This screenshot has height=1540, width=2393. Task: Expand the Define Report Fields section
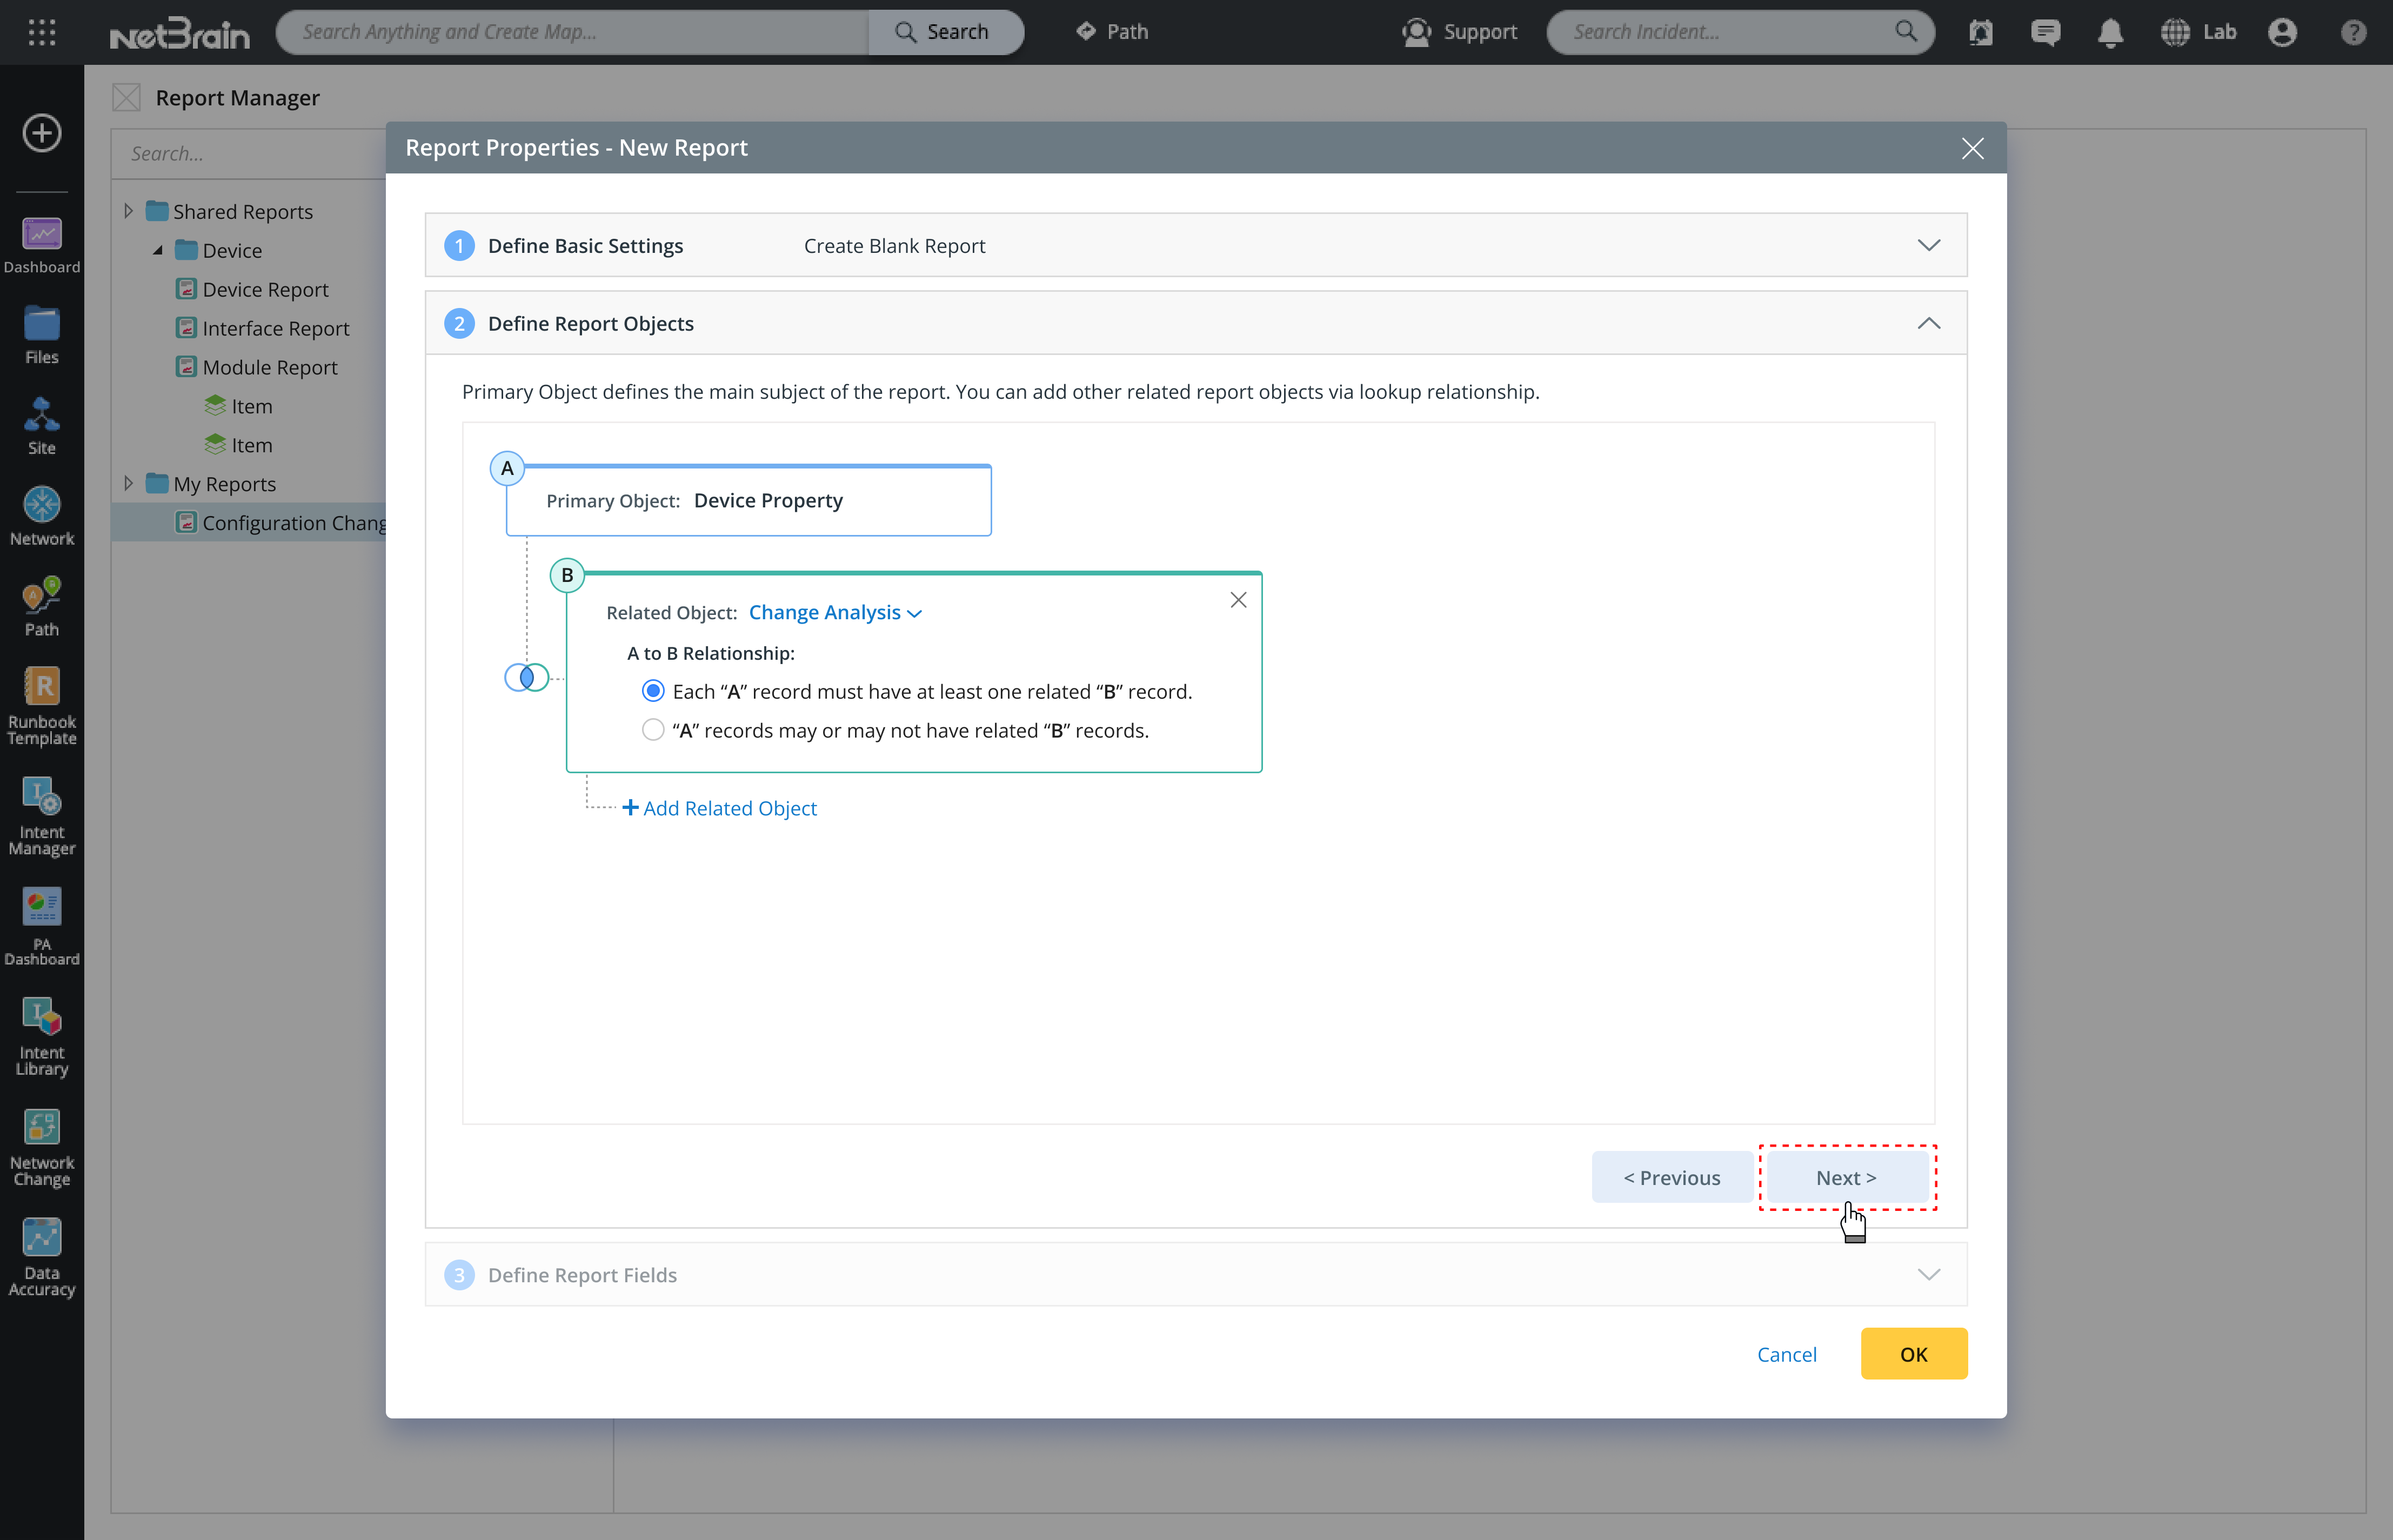[x=1928, y=1274]
